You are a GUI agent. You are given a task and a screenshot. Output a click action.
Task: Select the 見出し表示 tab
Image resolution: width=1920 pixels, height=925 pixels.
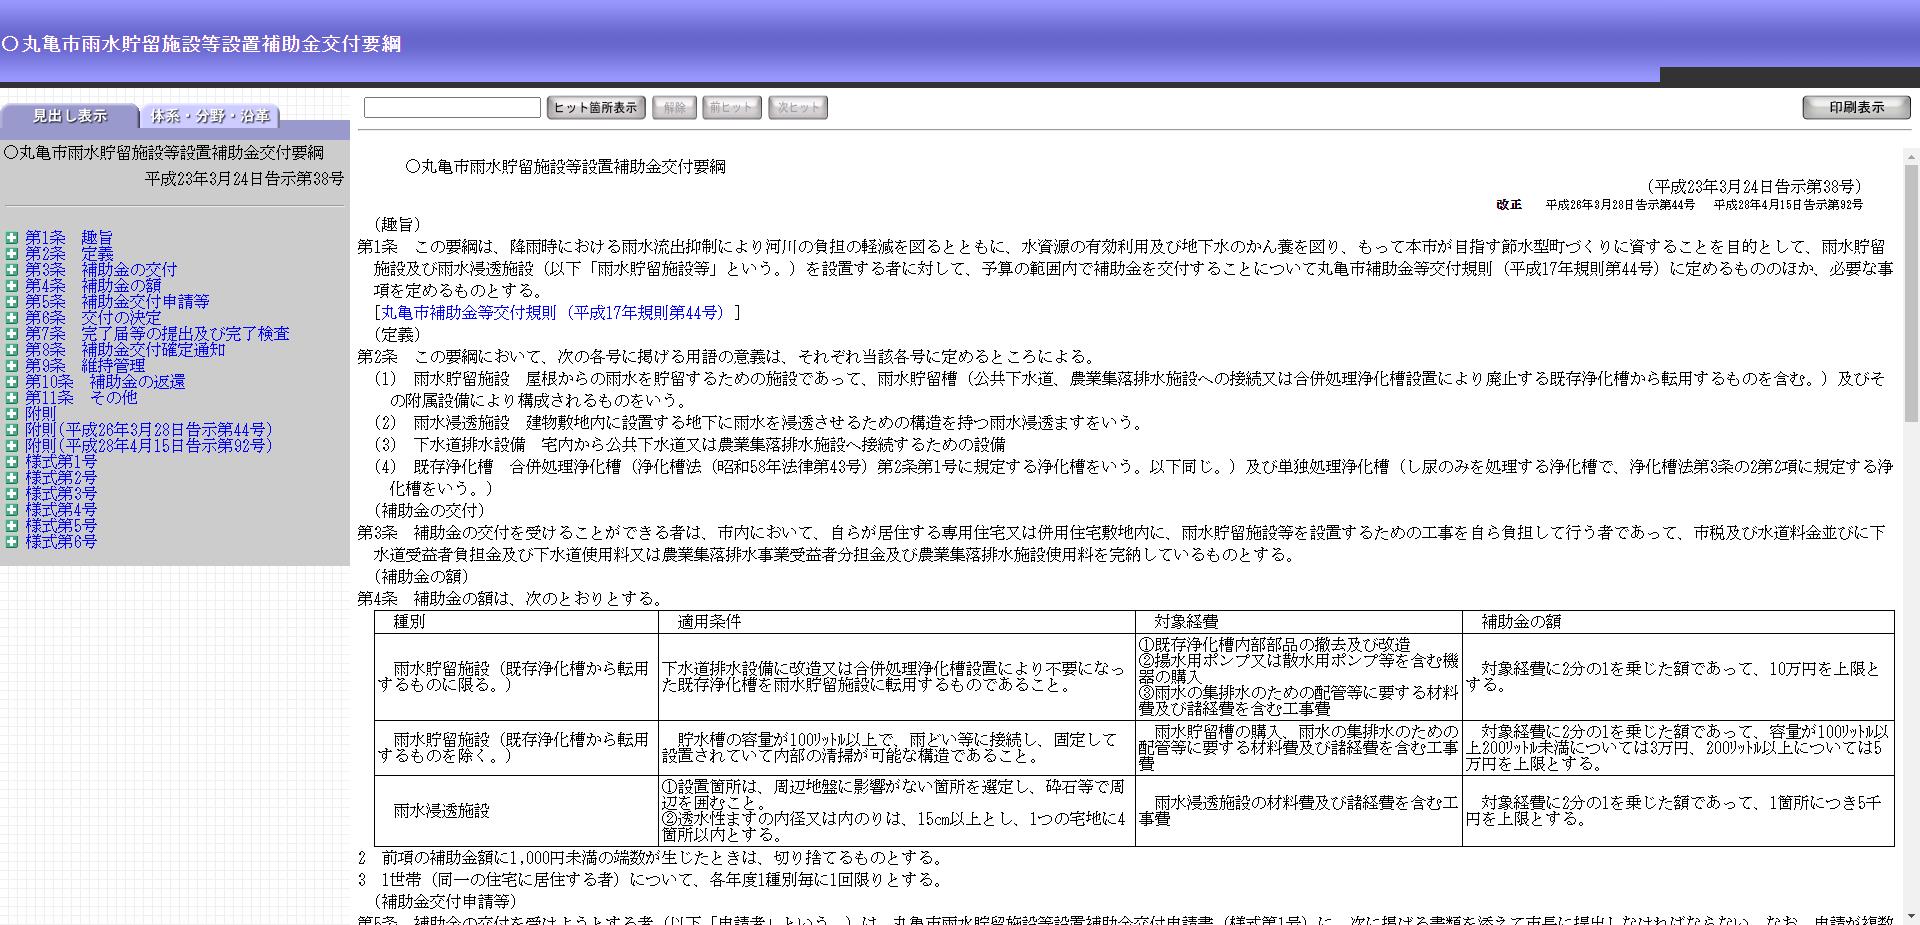coord(70,116)
